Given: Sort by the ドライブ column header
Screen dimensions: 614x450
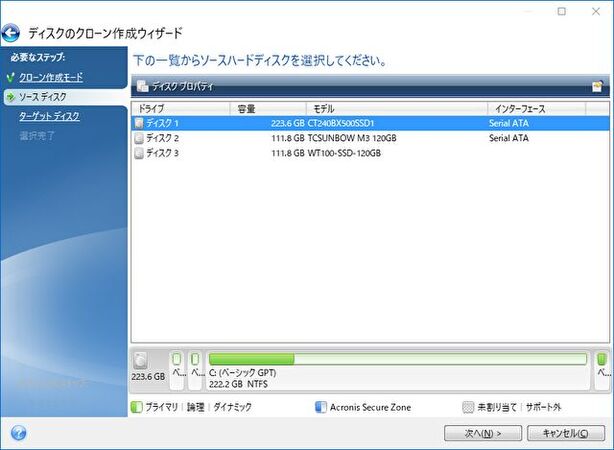Looking at the screenshot, I should click(x=181, y=109).
